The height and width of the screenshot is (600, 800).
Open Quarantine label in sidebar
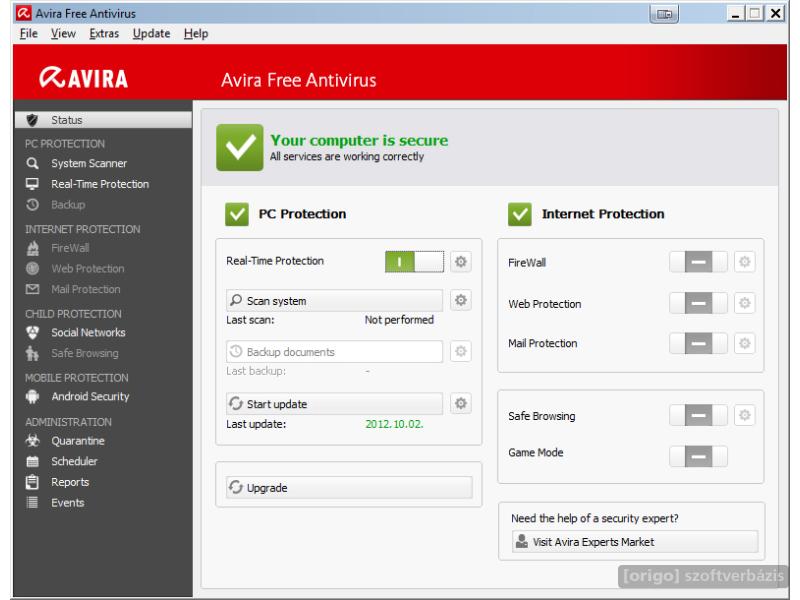[x=78, y=440]
